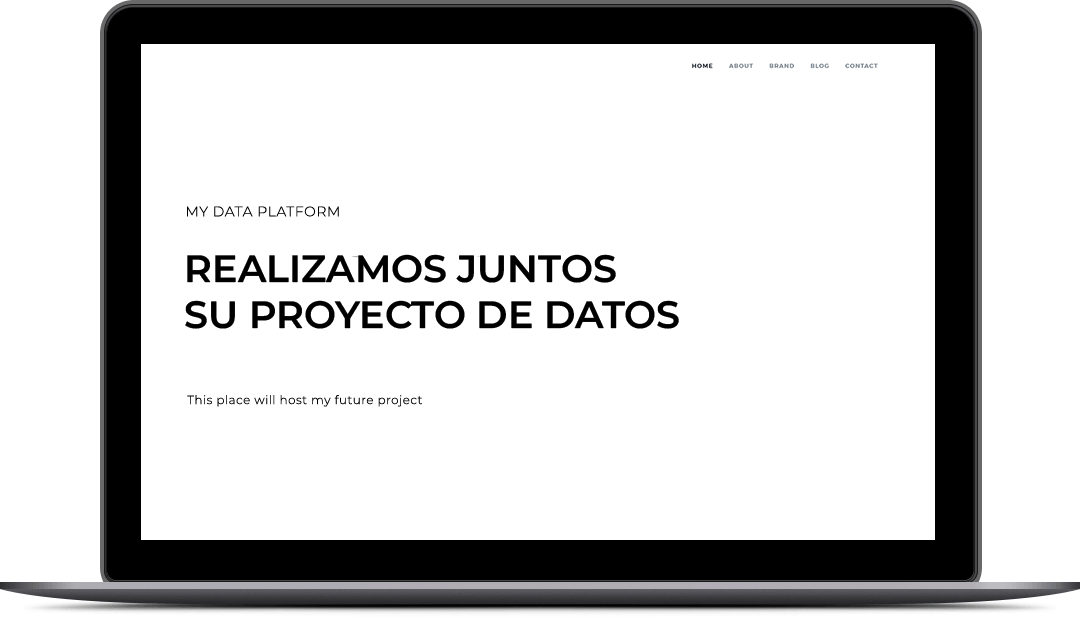The image size is (1080, 618).
Task: Click the REALIZAMOS JUNTOS headline line
Action: point(400,269)
